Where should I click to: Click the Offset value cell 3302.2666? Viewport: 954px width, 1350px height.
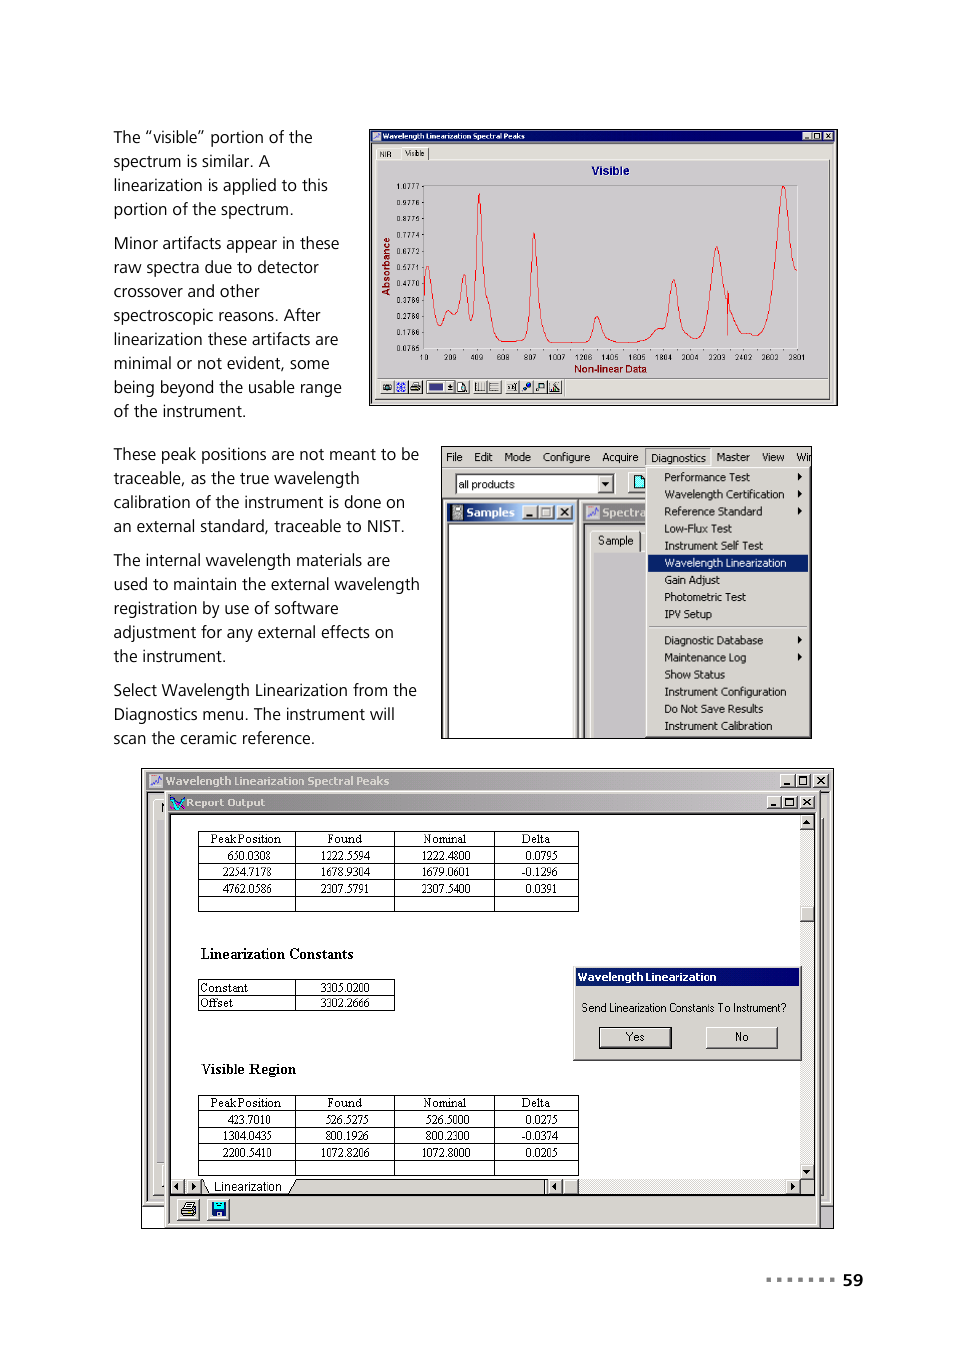pos(345,1003)
